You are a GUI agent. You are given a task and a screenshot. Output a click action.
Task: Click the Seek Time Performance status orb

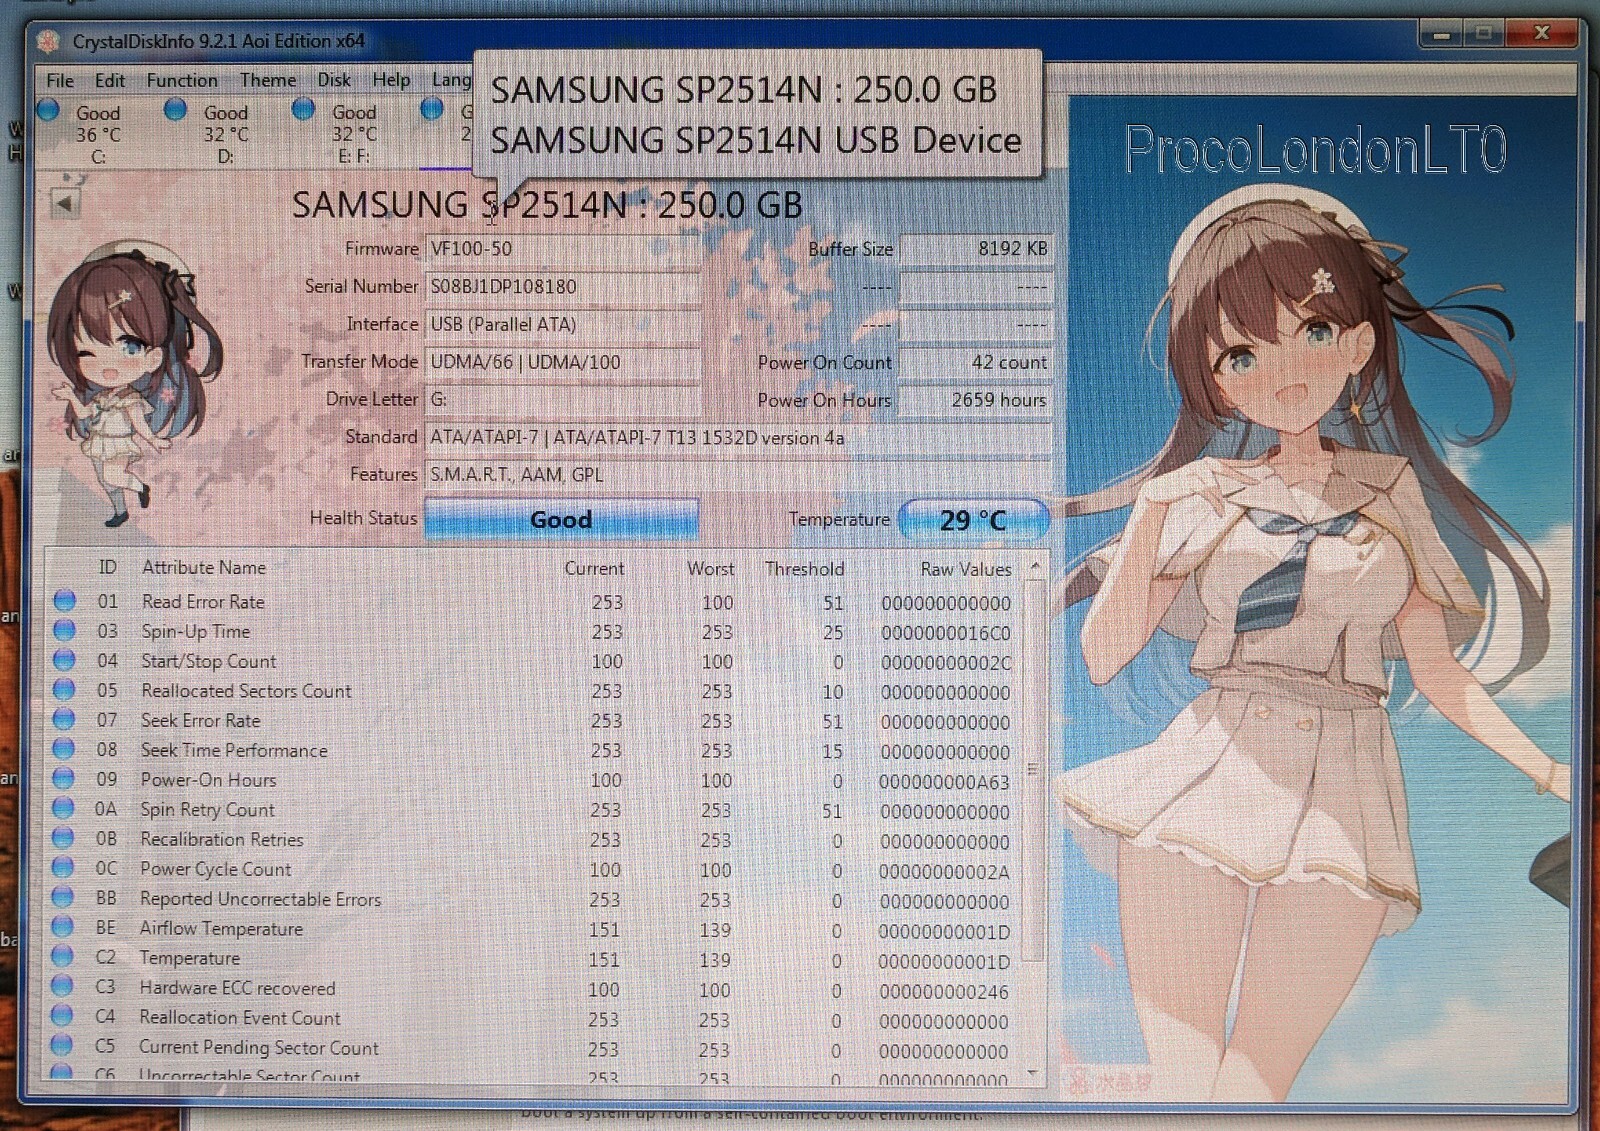63,749
